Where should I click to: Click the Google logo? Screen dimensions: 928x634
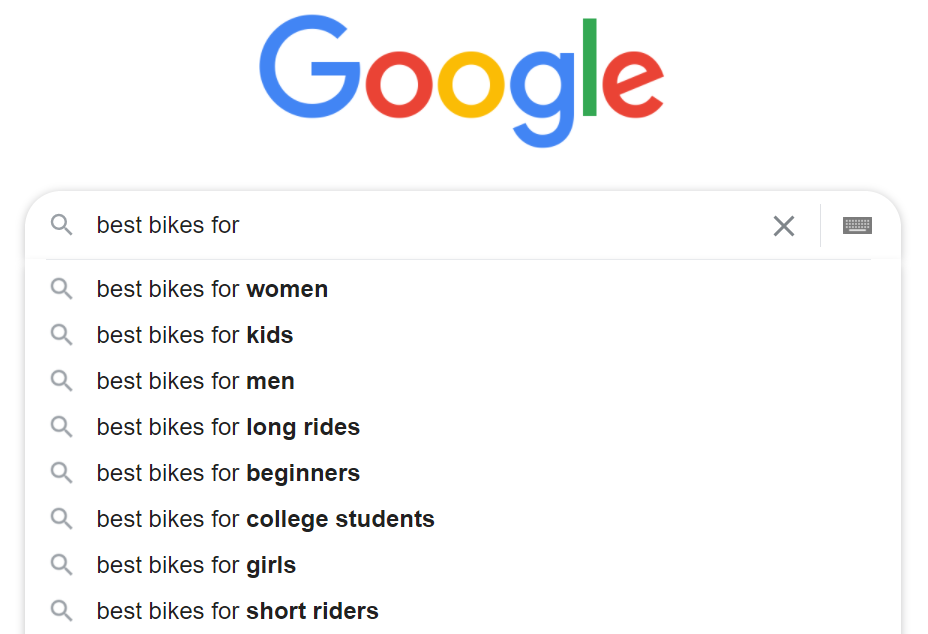coord(461,80)
